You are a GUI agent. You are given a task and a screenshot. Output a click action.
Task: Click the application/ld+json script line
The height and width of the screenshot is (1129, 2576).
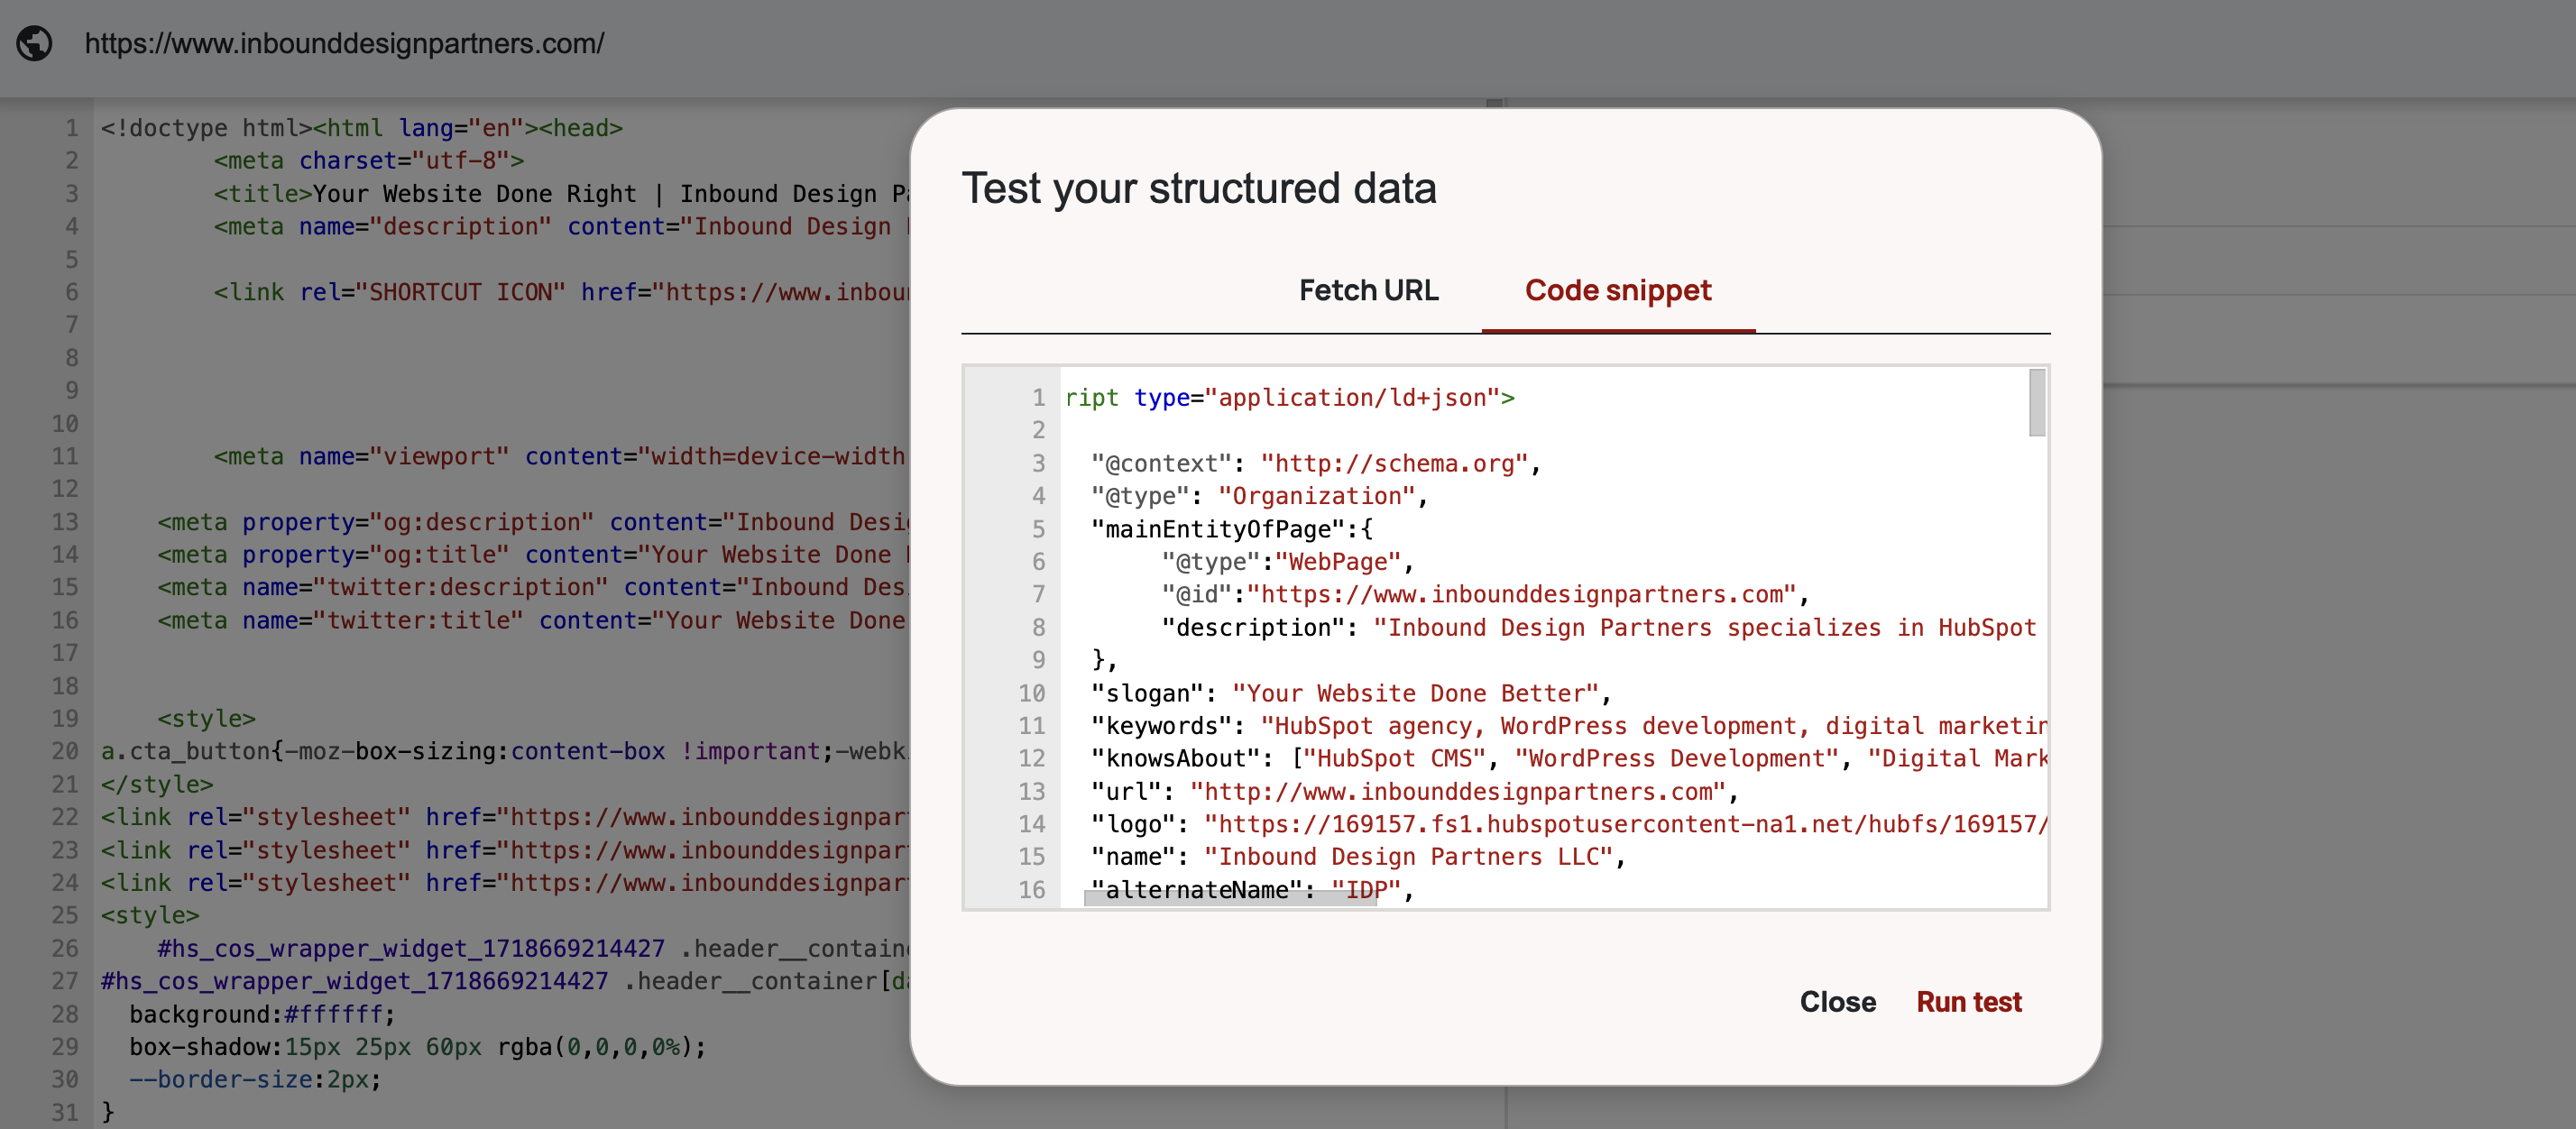click(x=1289, y=398)
